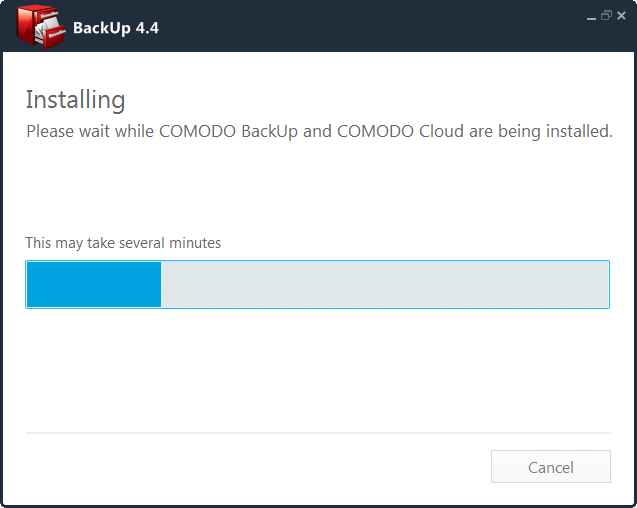Minimize the BackUp installer window
Image resolution: width=637 pixels, height=508 pixels.
tap(592, 17)
